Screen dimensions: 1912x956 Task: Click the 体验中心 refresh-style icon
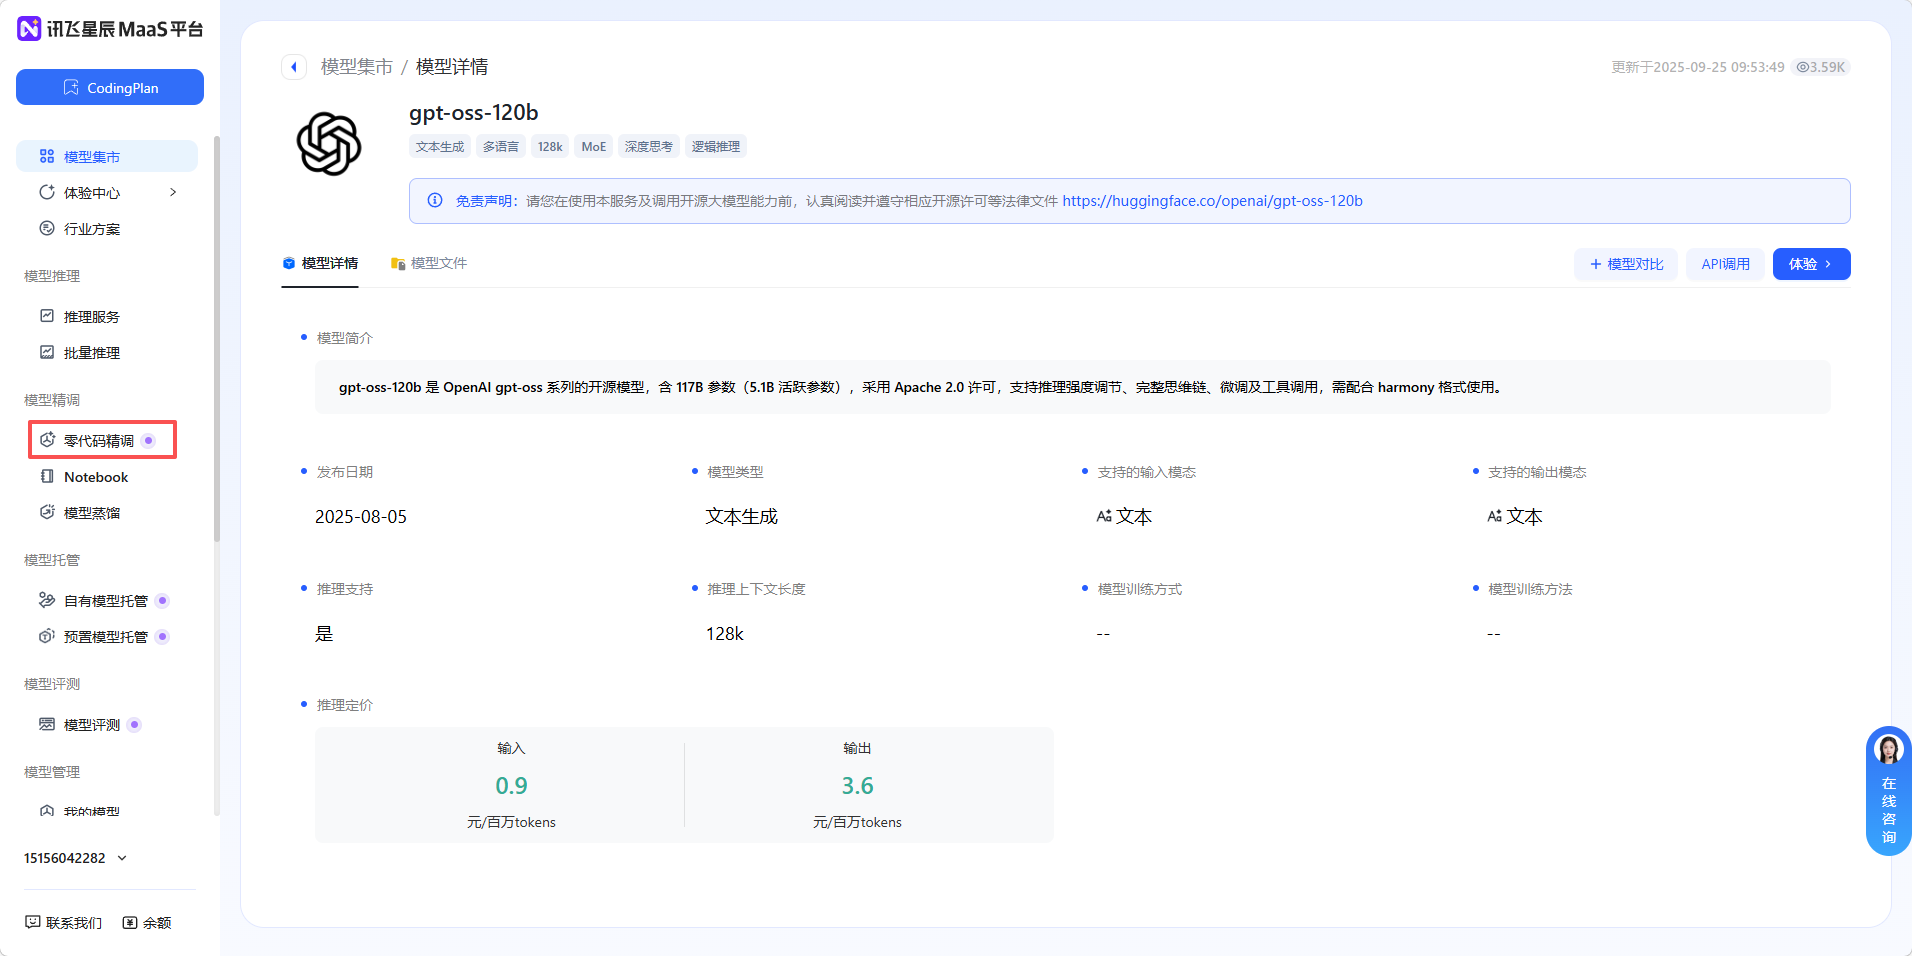point(47,192)
